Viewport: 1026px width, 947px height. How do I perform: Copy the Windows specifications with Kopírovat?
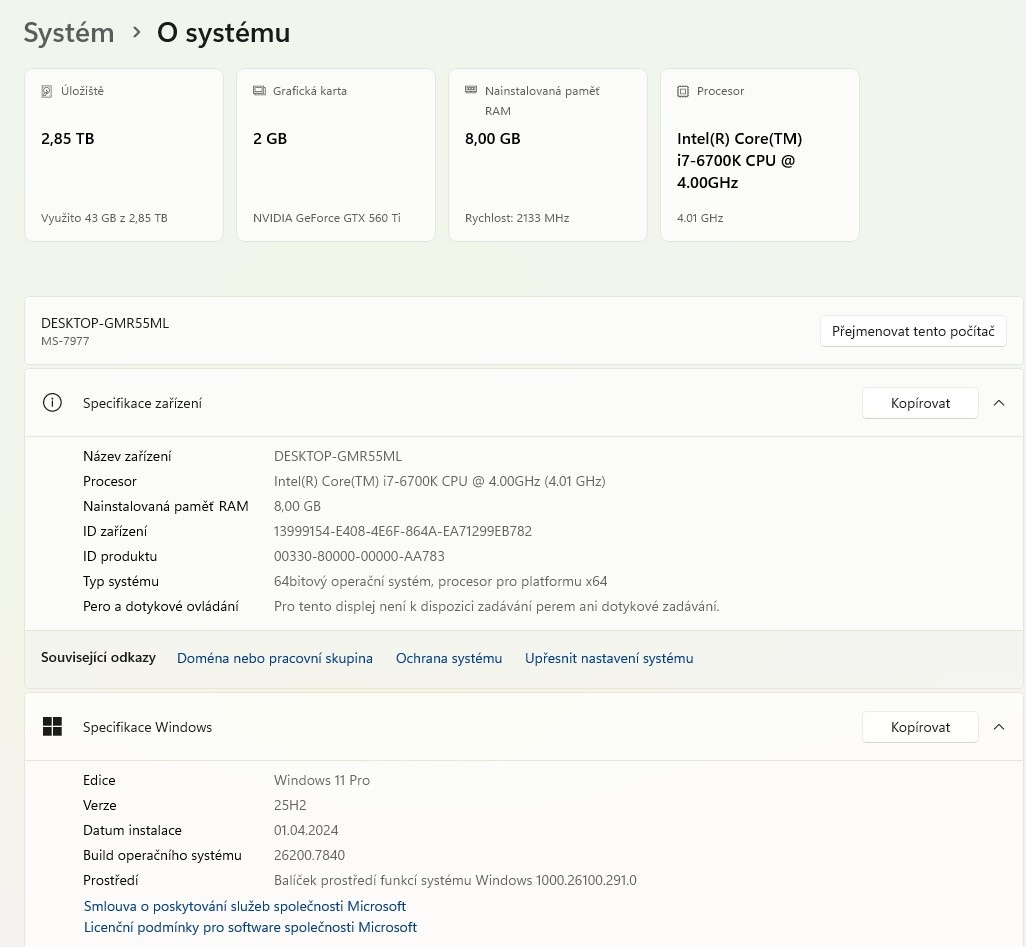[x=920, y=727]
